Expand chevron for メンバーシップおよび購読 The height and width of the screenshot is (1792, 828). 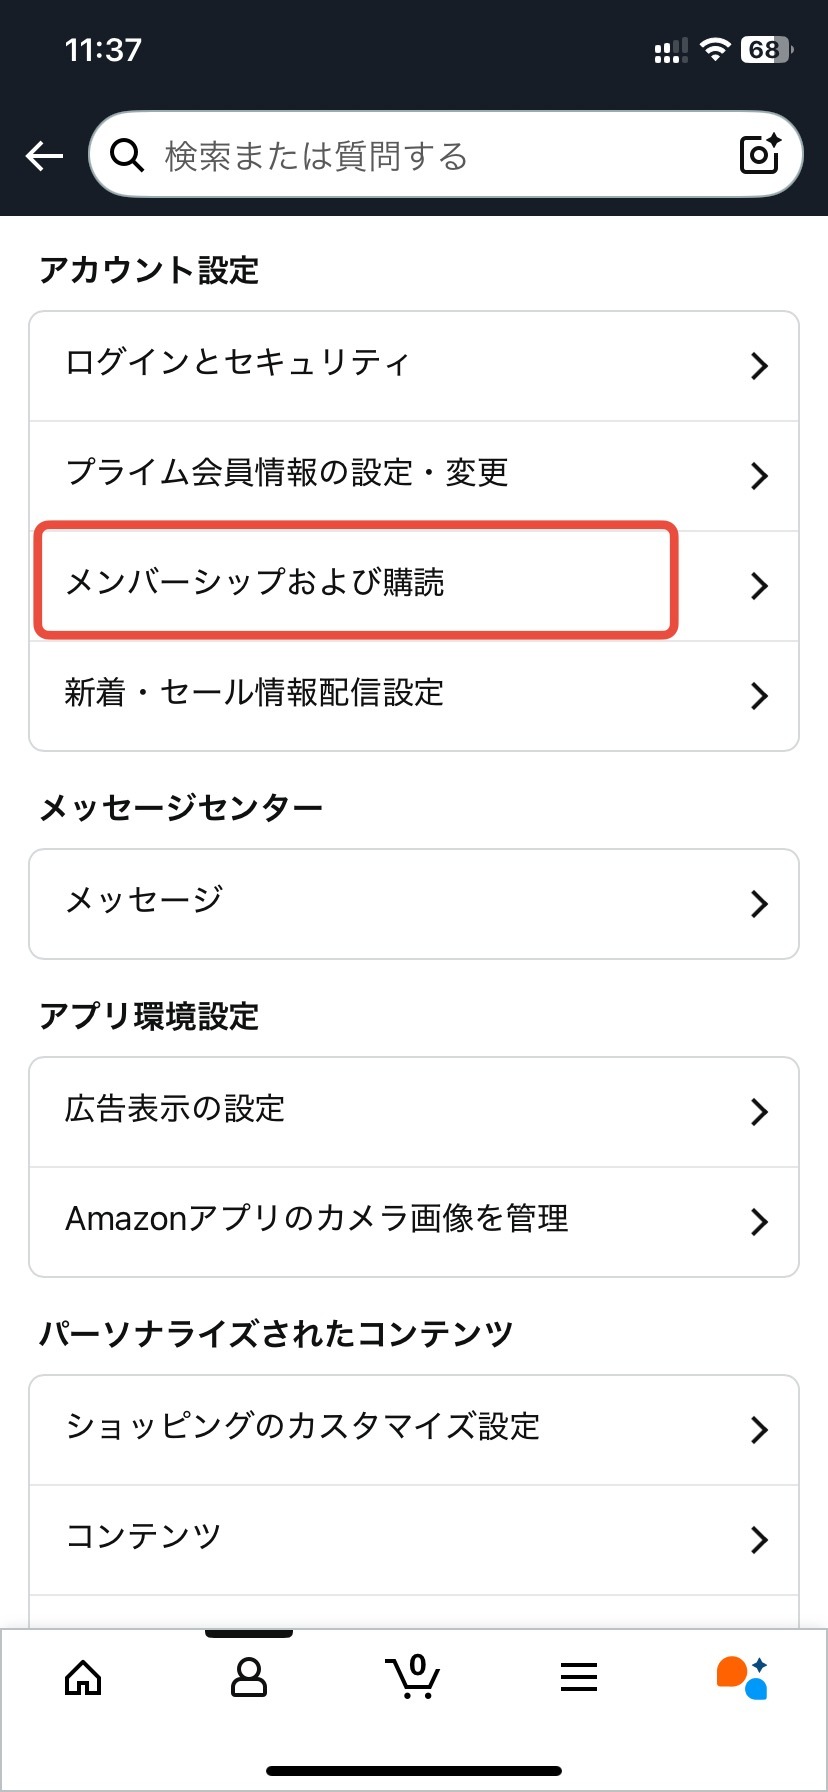coord(759,586)
